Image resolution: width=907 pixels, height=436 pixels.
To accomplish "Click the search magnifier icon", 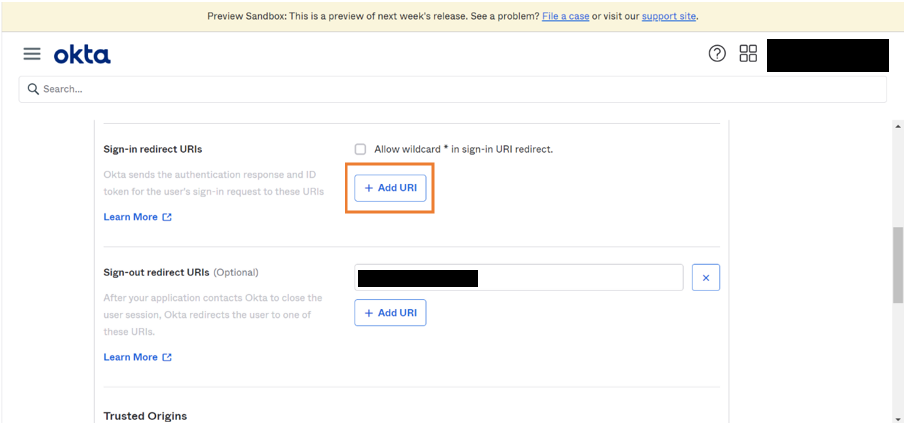I will [x=33, y=89].
